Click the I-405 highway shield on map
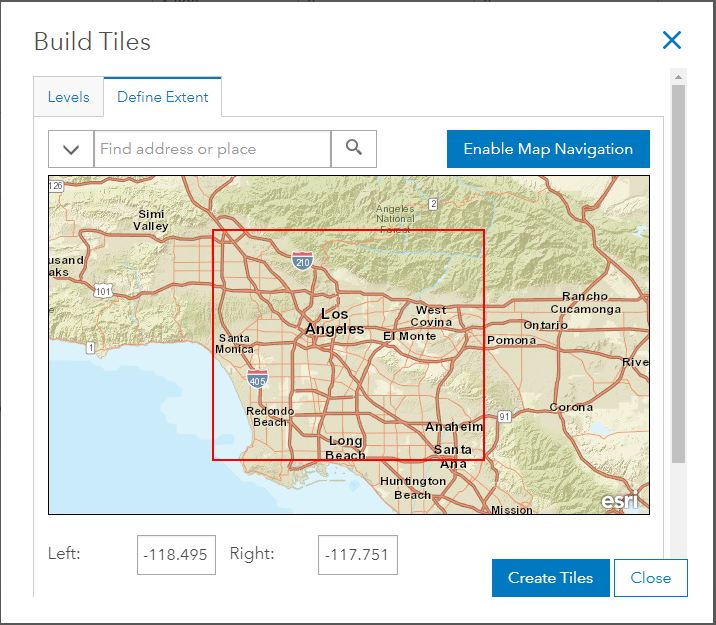Viewport: 716px width, 625px height. click(257, 379)
